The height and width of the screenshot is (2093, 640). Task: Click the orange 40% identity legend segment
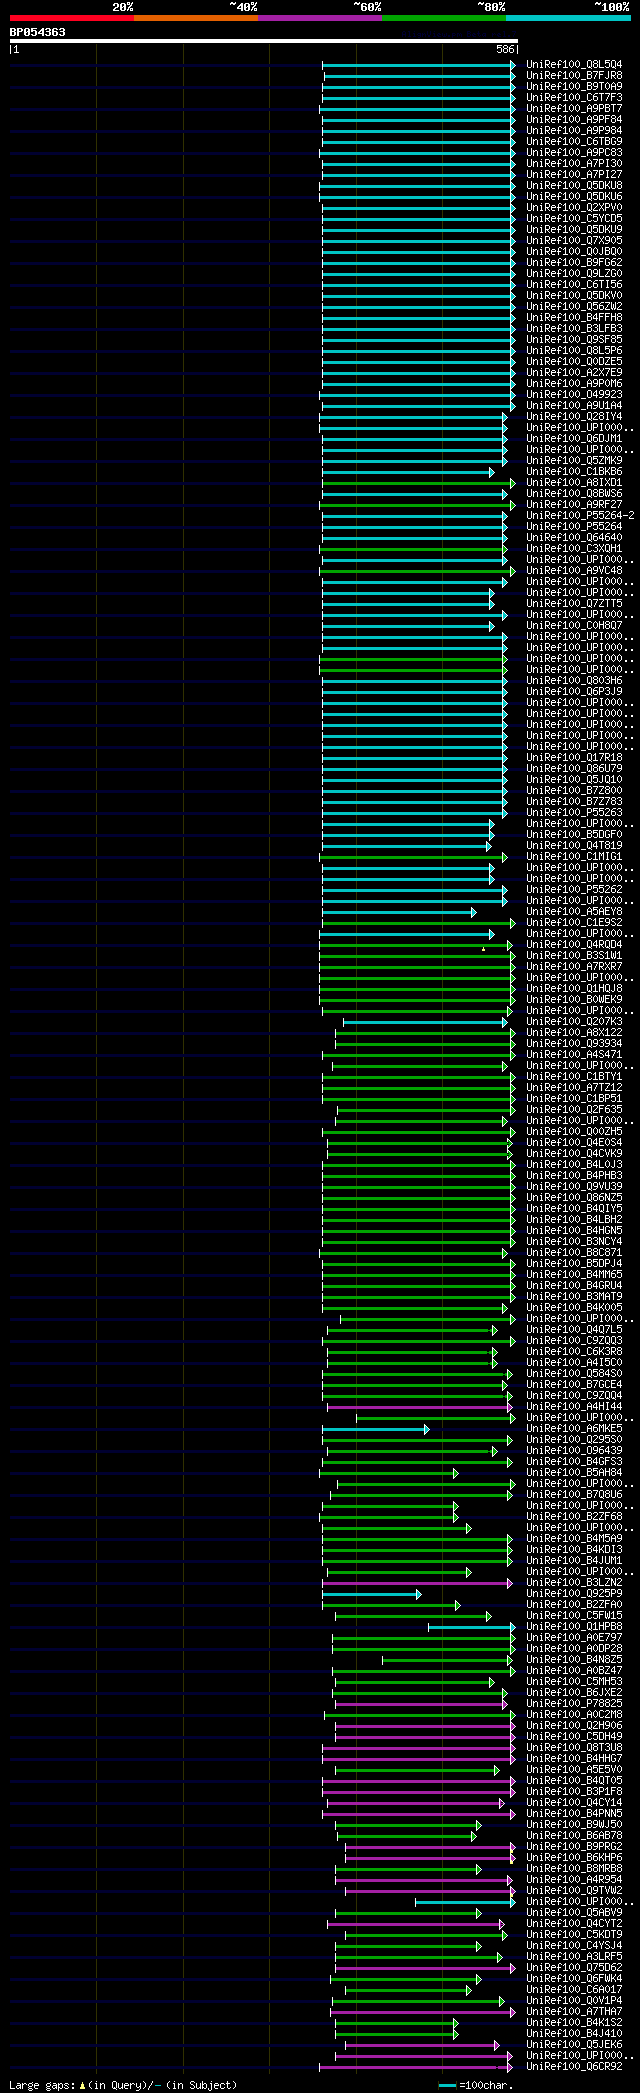pos(196,18)
